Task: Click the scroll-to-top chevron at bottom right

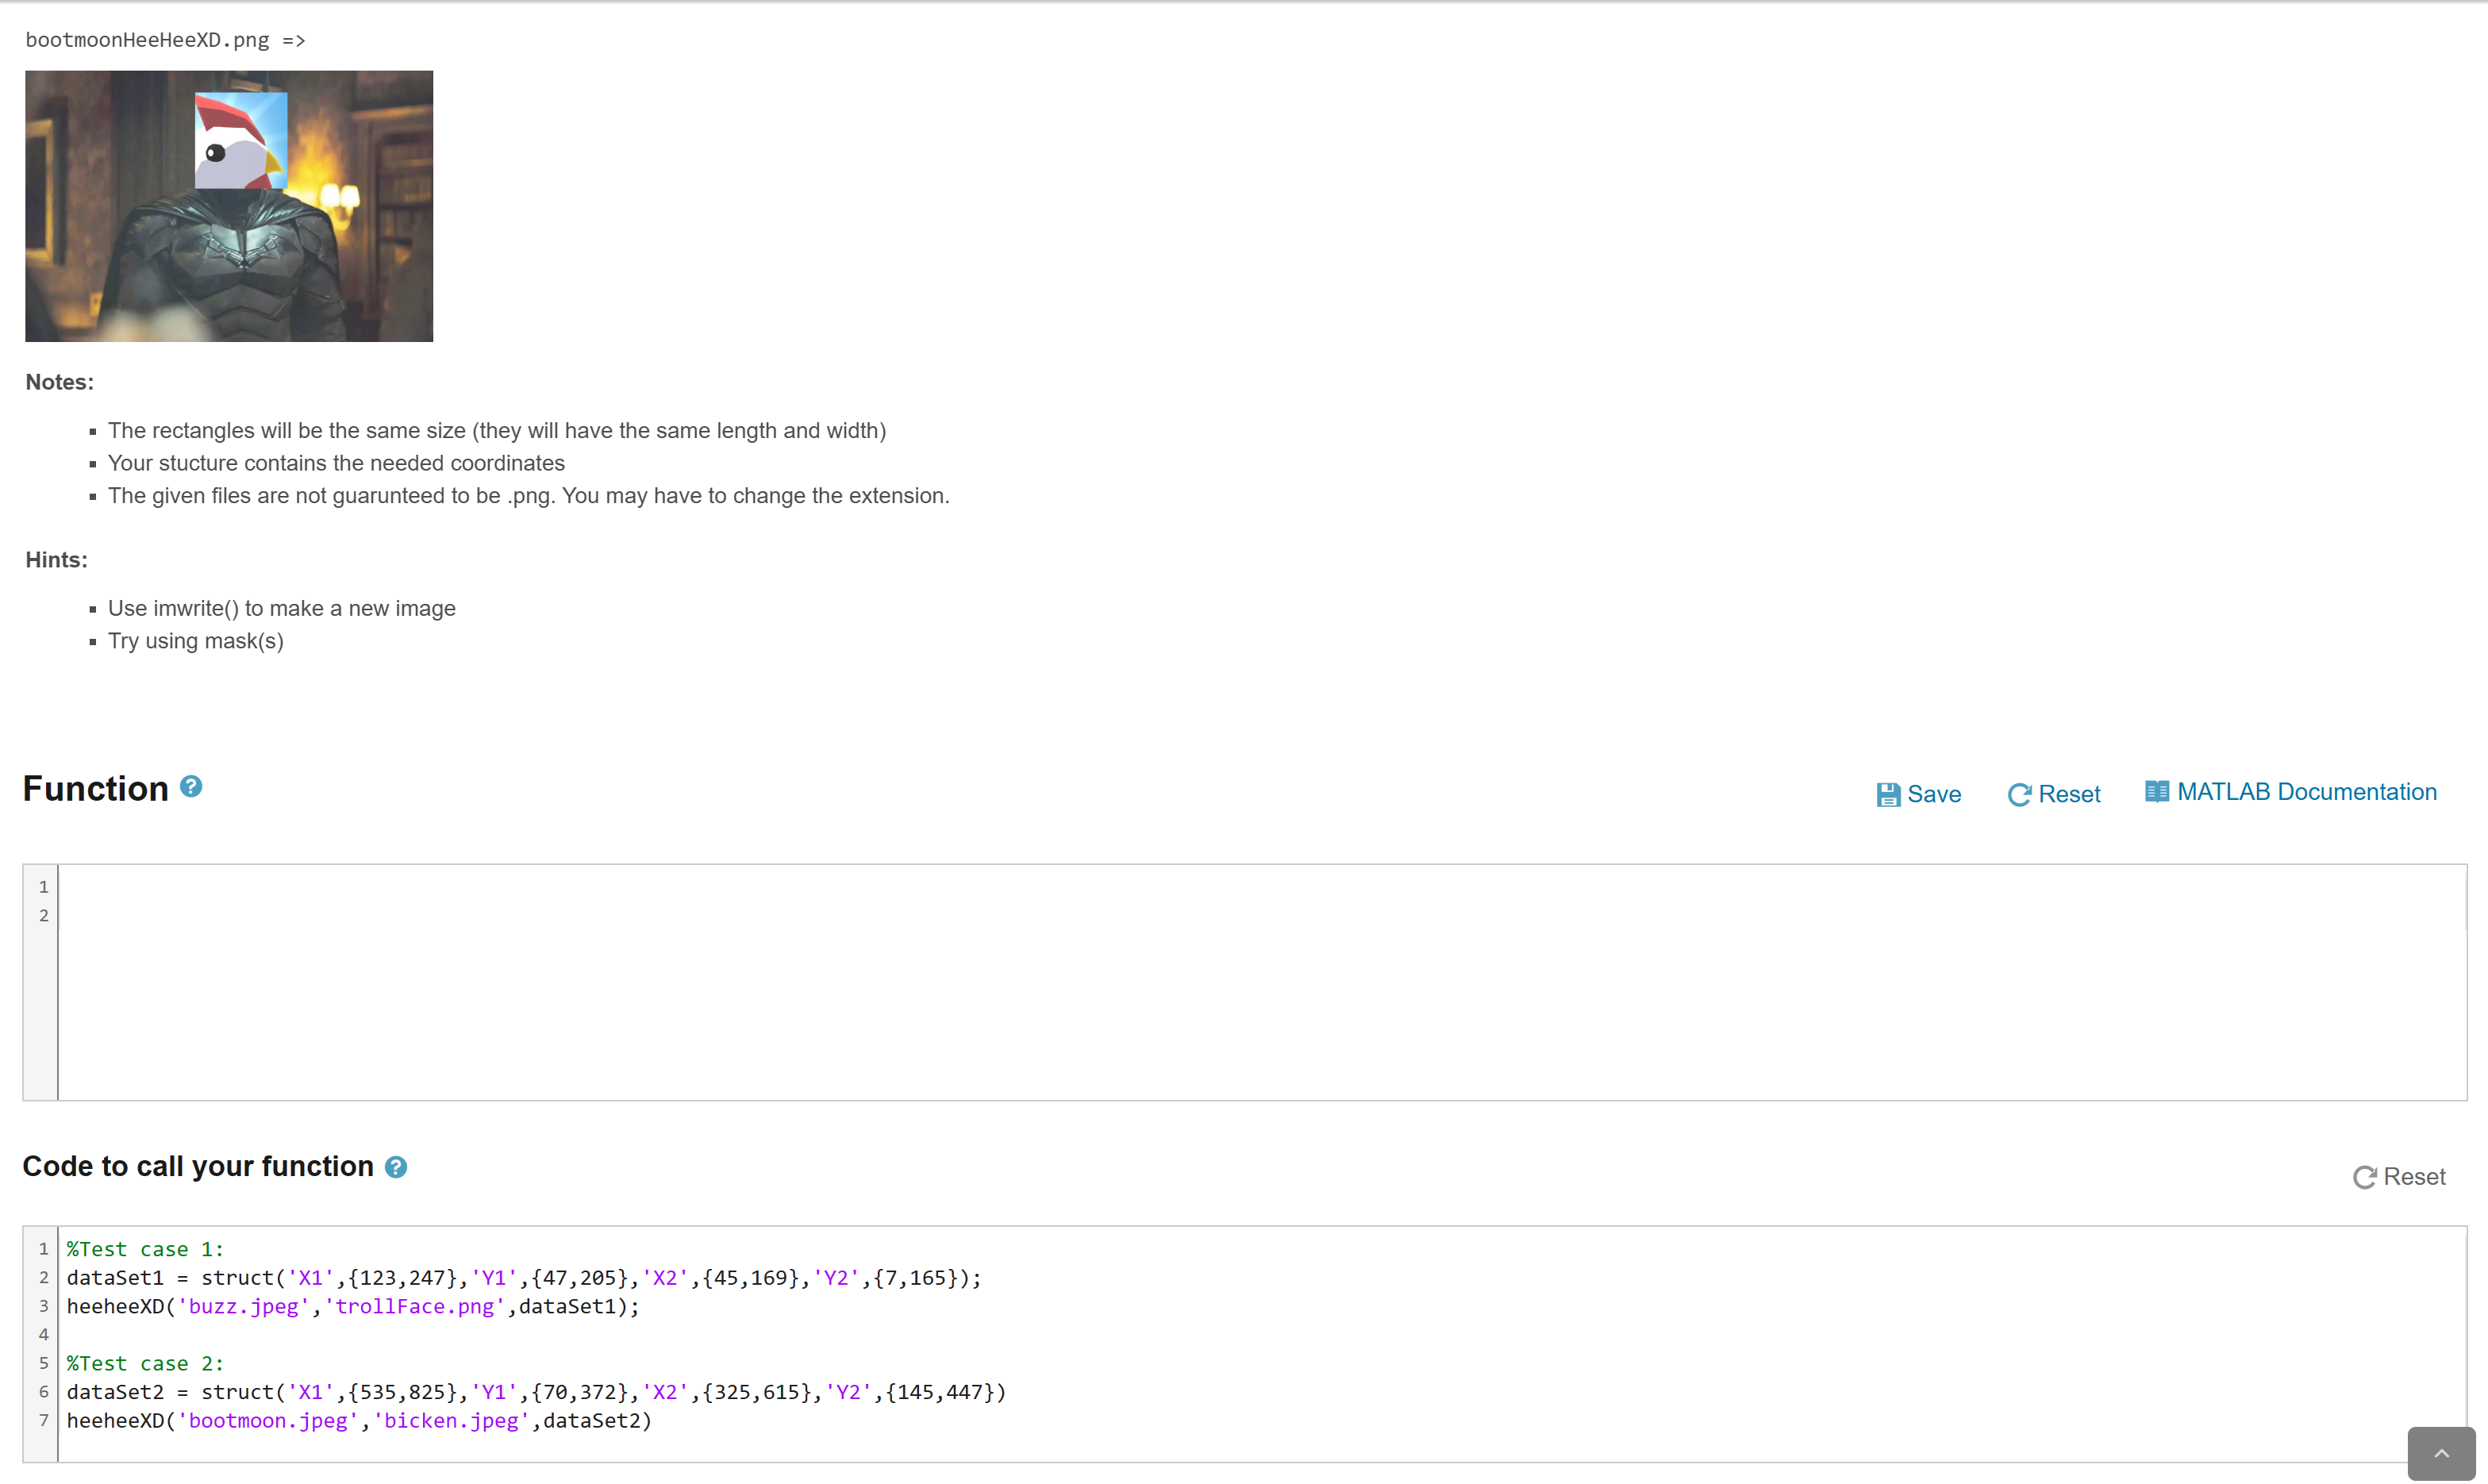Action: tap(2440, 1453)
